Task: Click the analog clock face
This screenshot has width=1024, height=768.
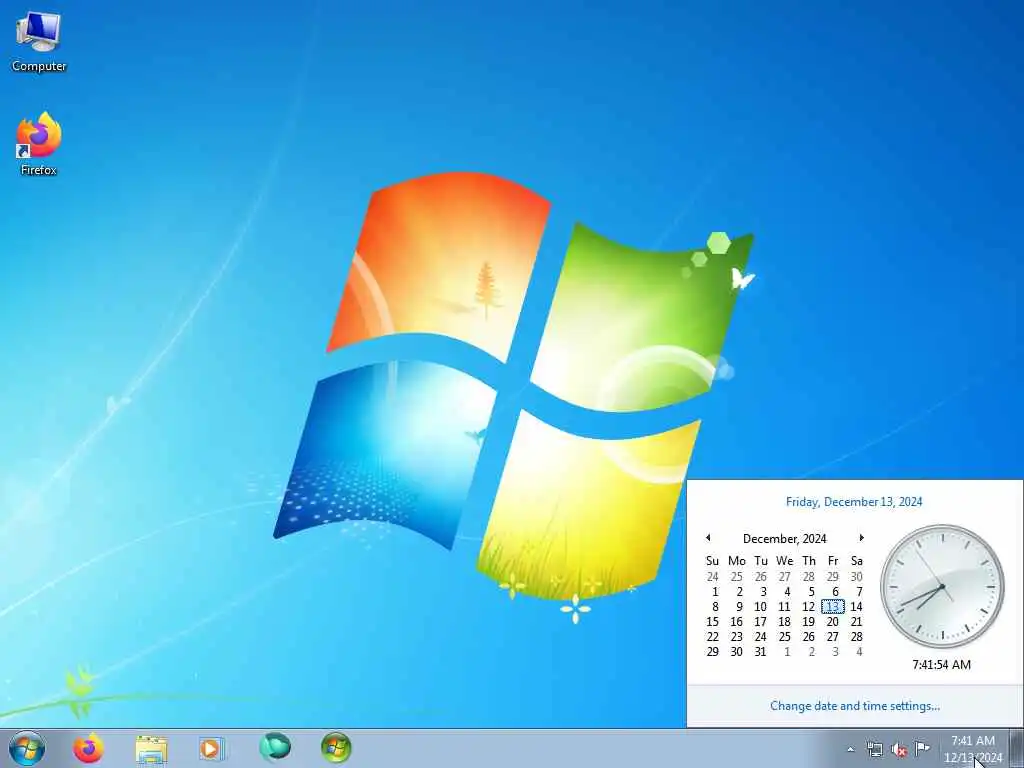Action: click(x=942, y=586)
